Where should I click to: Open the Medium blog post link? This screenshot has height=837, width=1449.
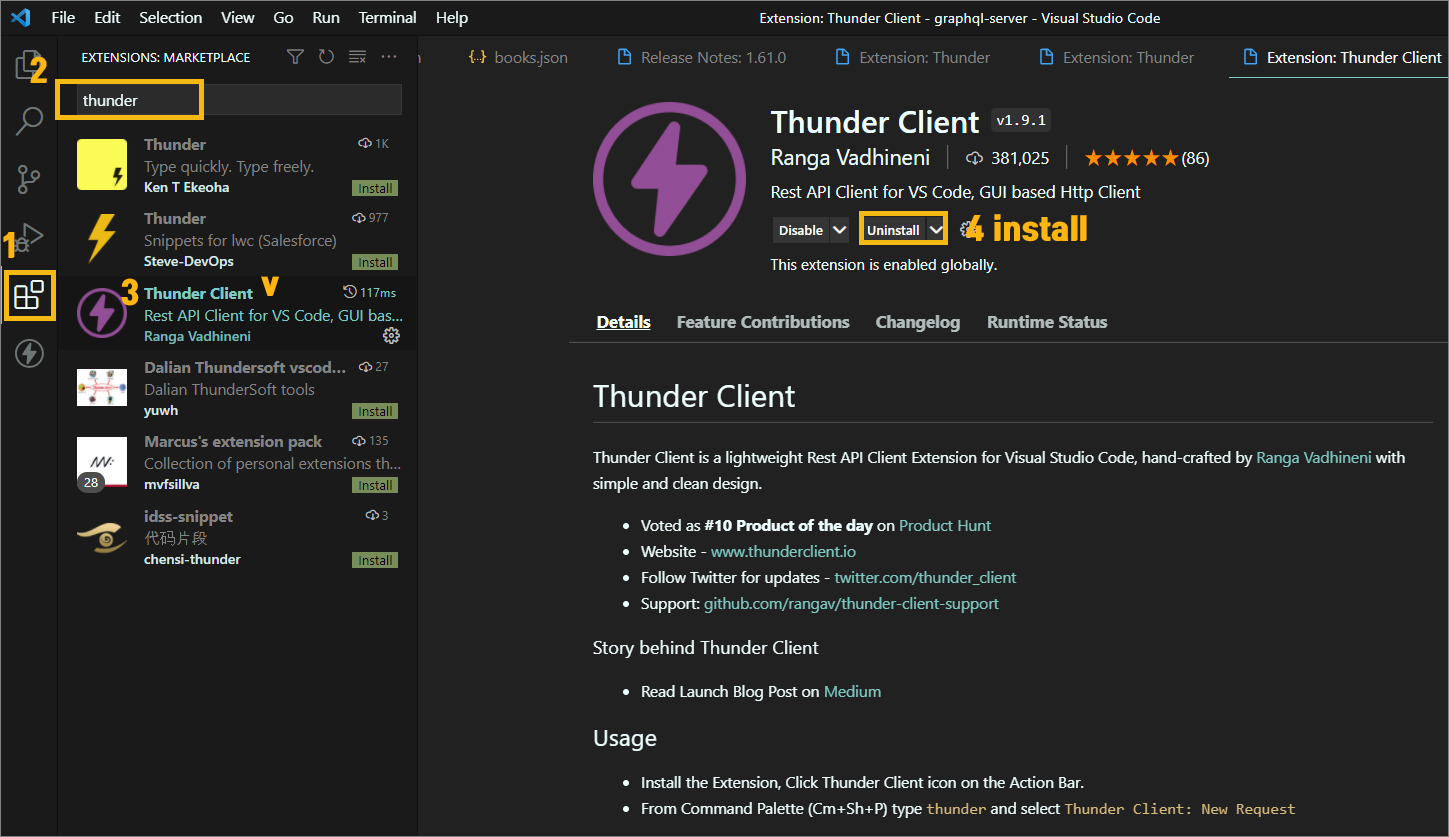(x=852, y=691)
